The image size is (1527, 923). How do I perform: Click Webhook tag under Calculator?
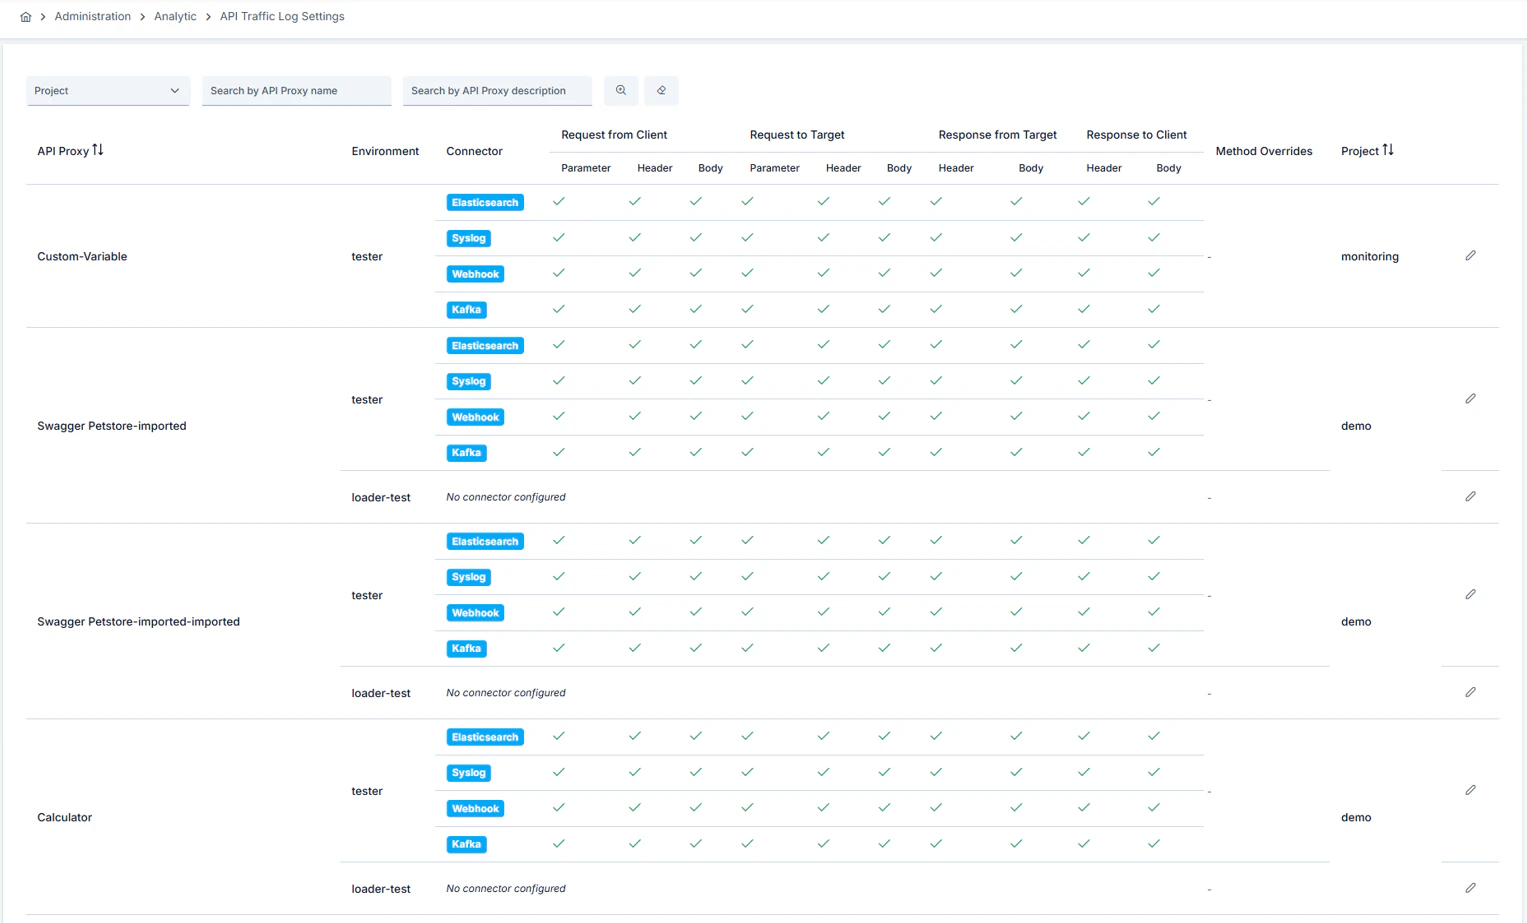(475, 809)
